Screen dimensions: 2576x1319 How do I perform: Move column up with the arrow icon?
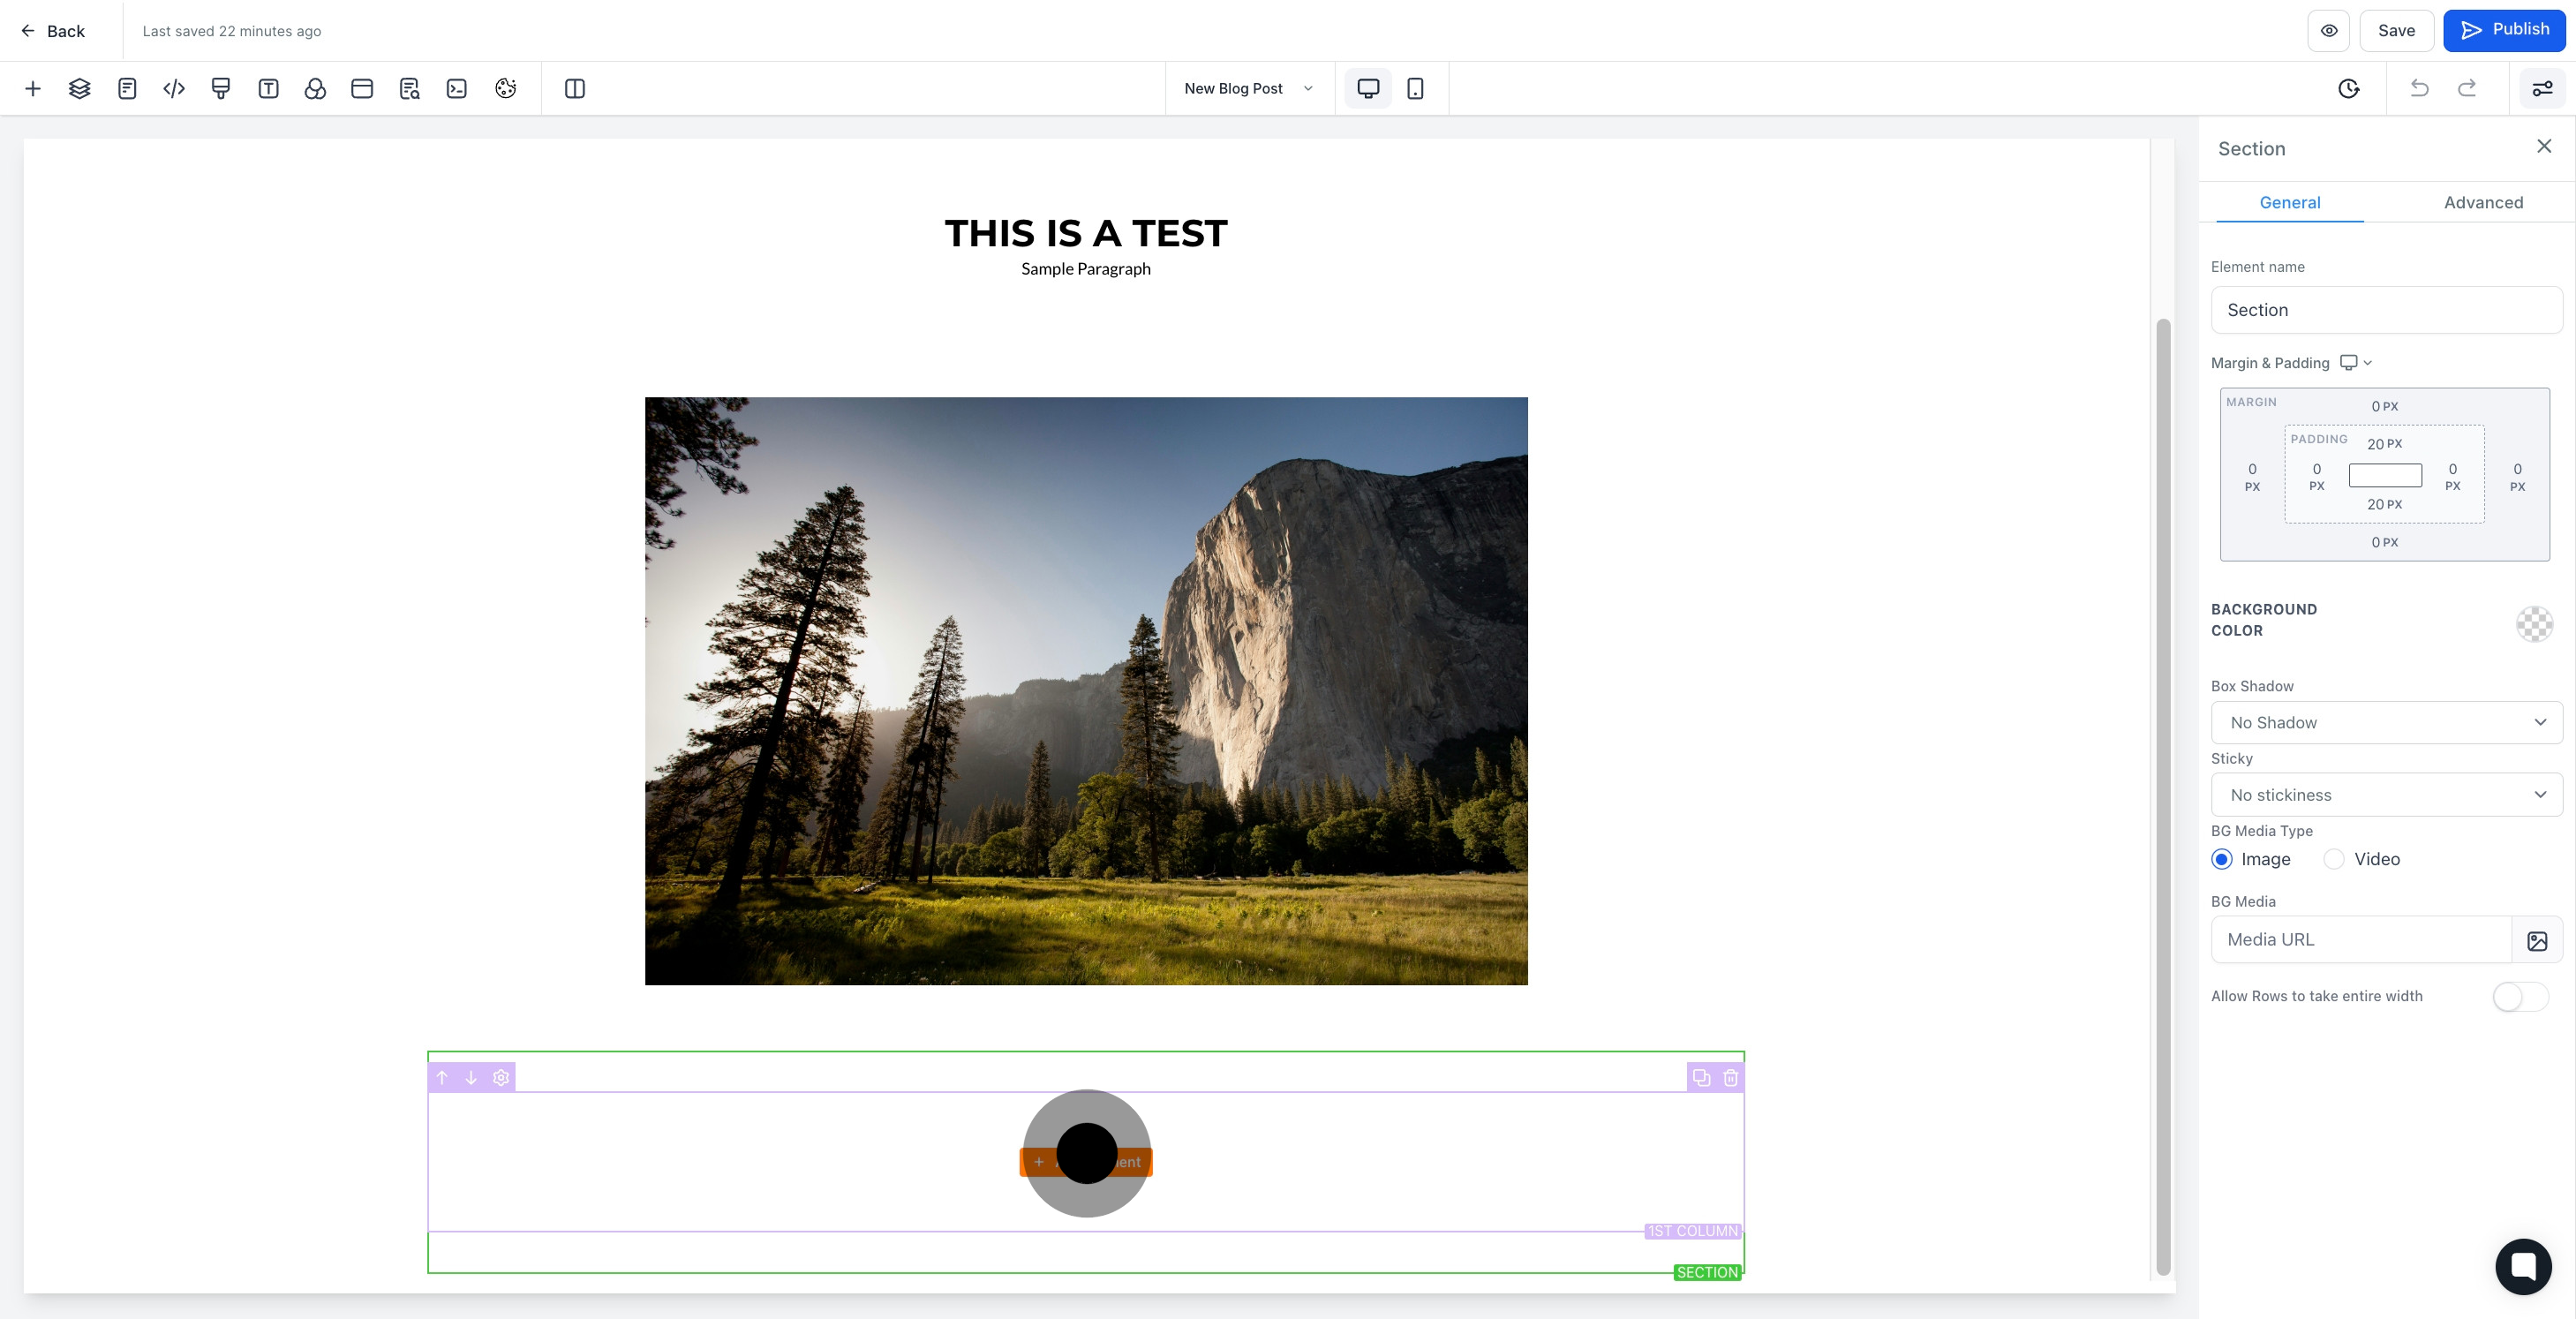click(442, 1077)
